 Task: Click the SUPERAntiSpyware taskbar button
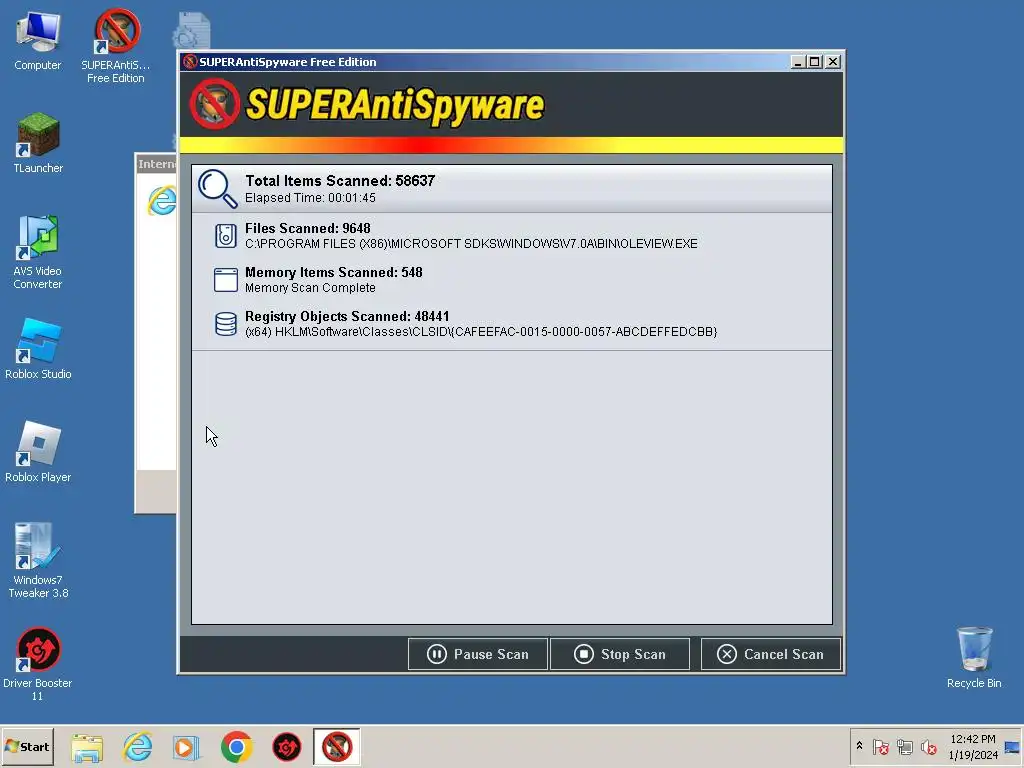pyautogui.click(x=336, y=747)
